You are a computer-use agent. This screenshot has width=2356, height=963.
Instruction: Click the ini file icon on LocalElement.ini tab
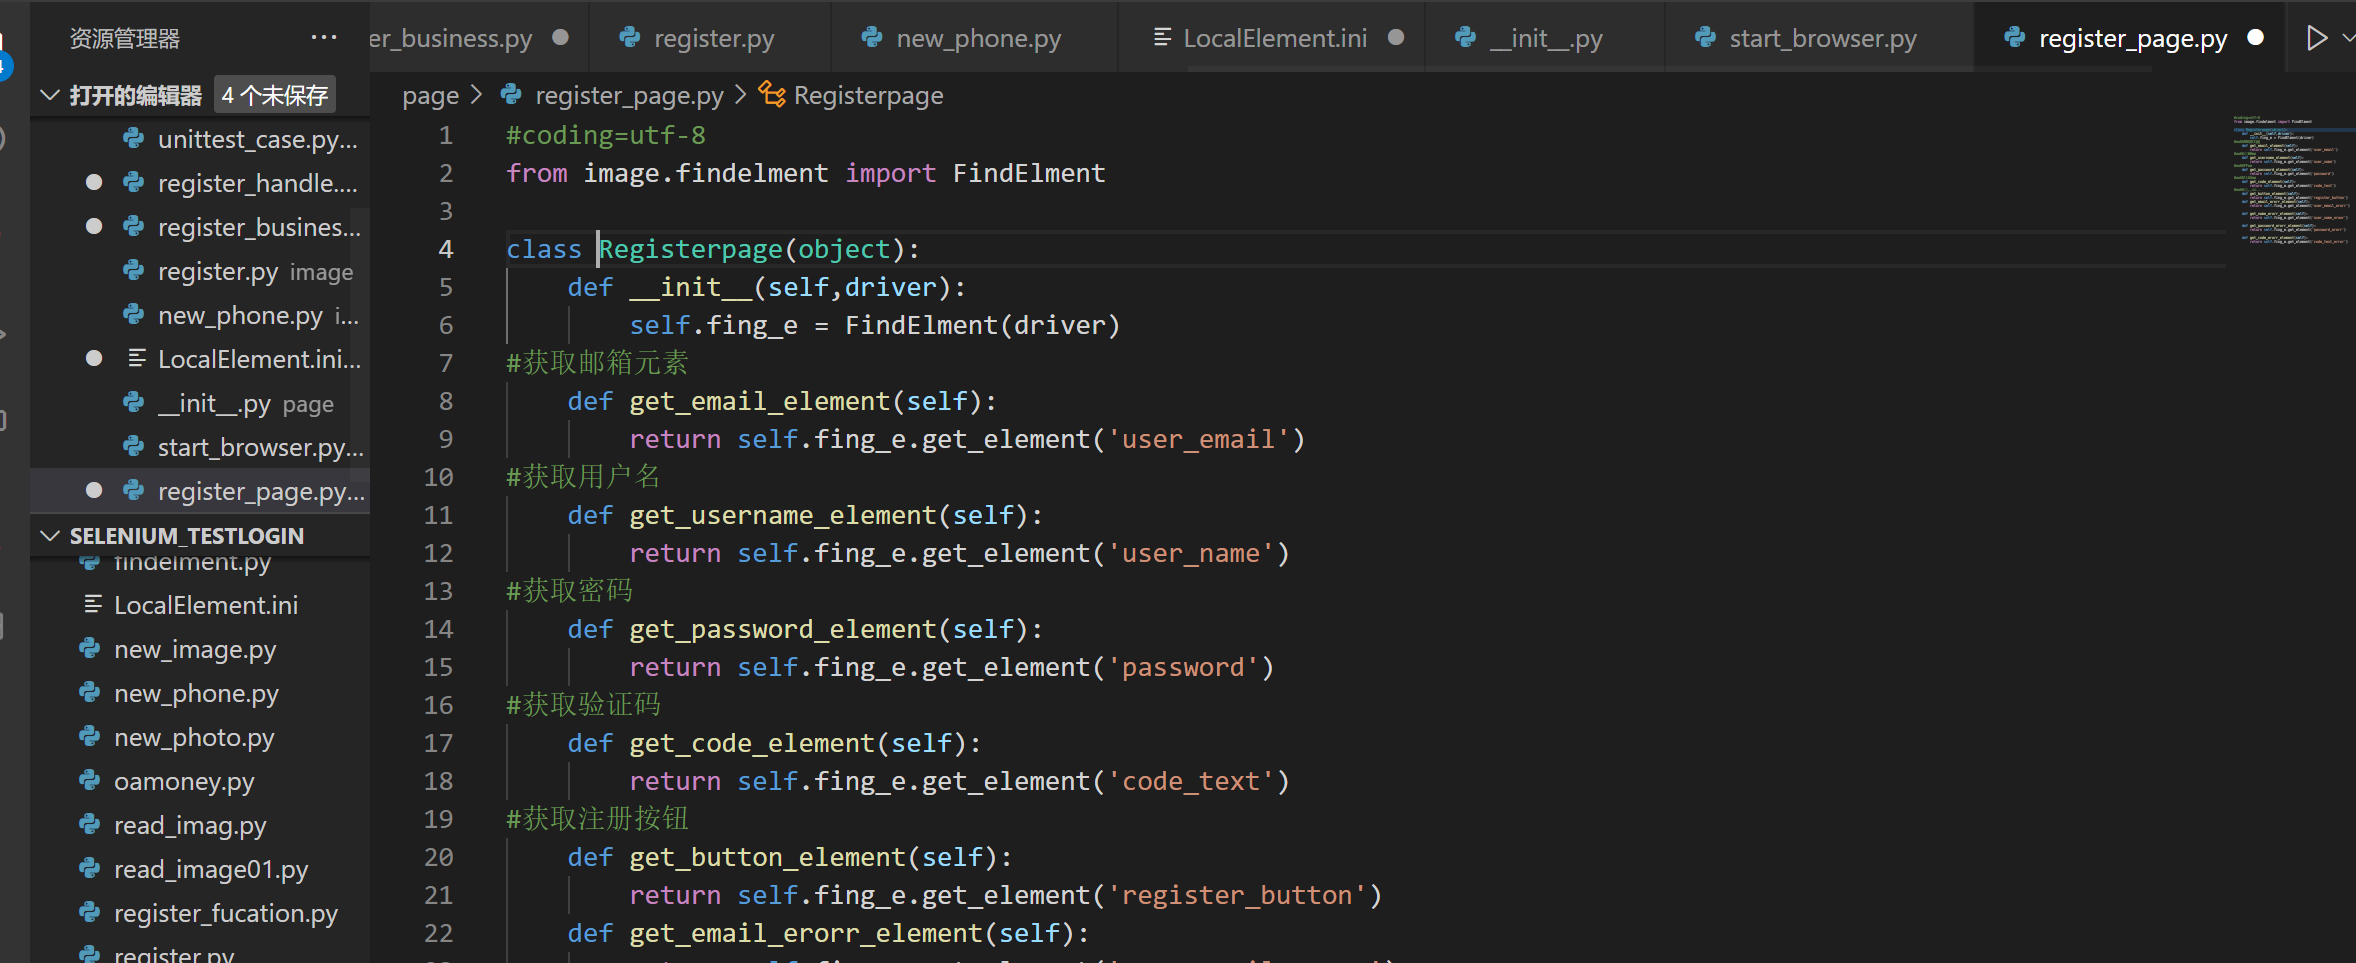pyautogui.click(x=1162, y=38)
